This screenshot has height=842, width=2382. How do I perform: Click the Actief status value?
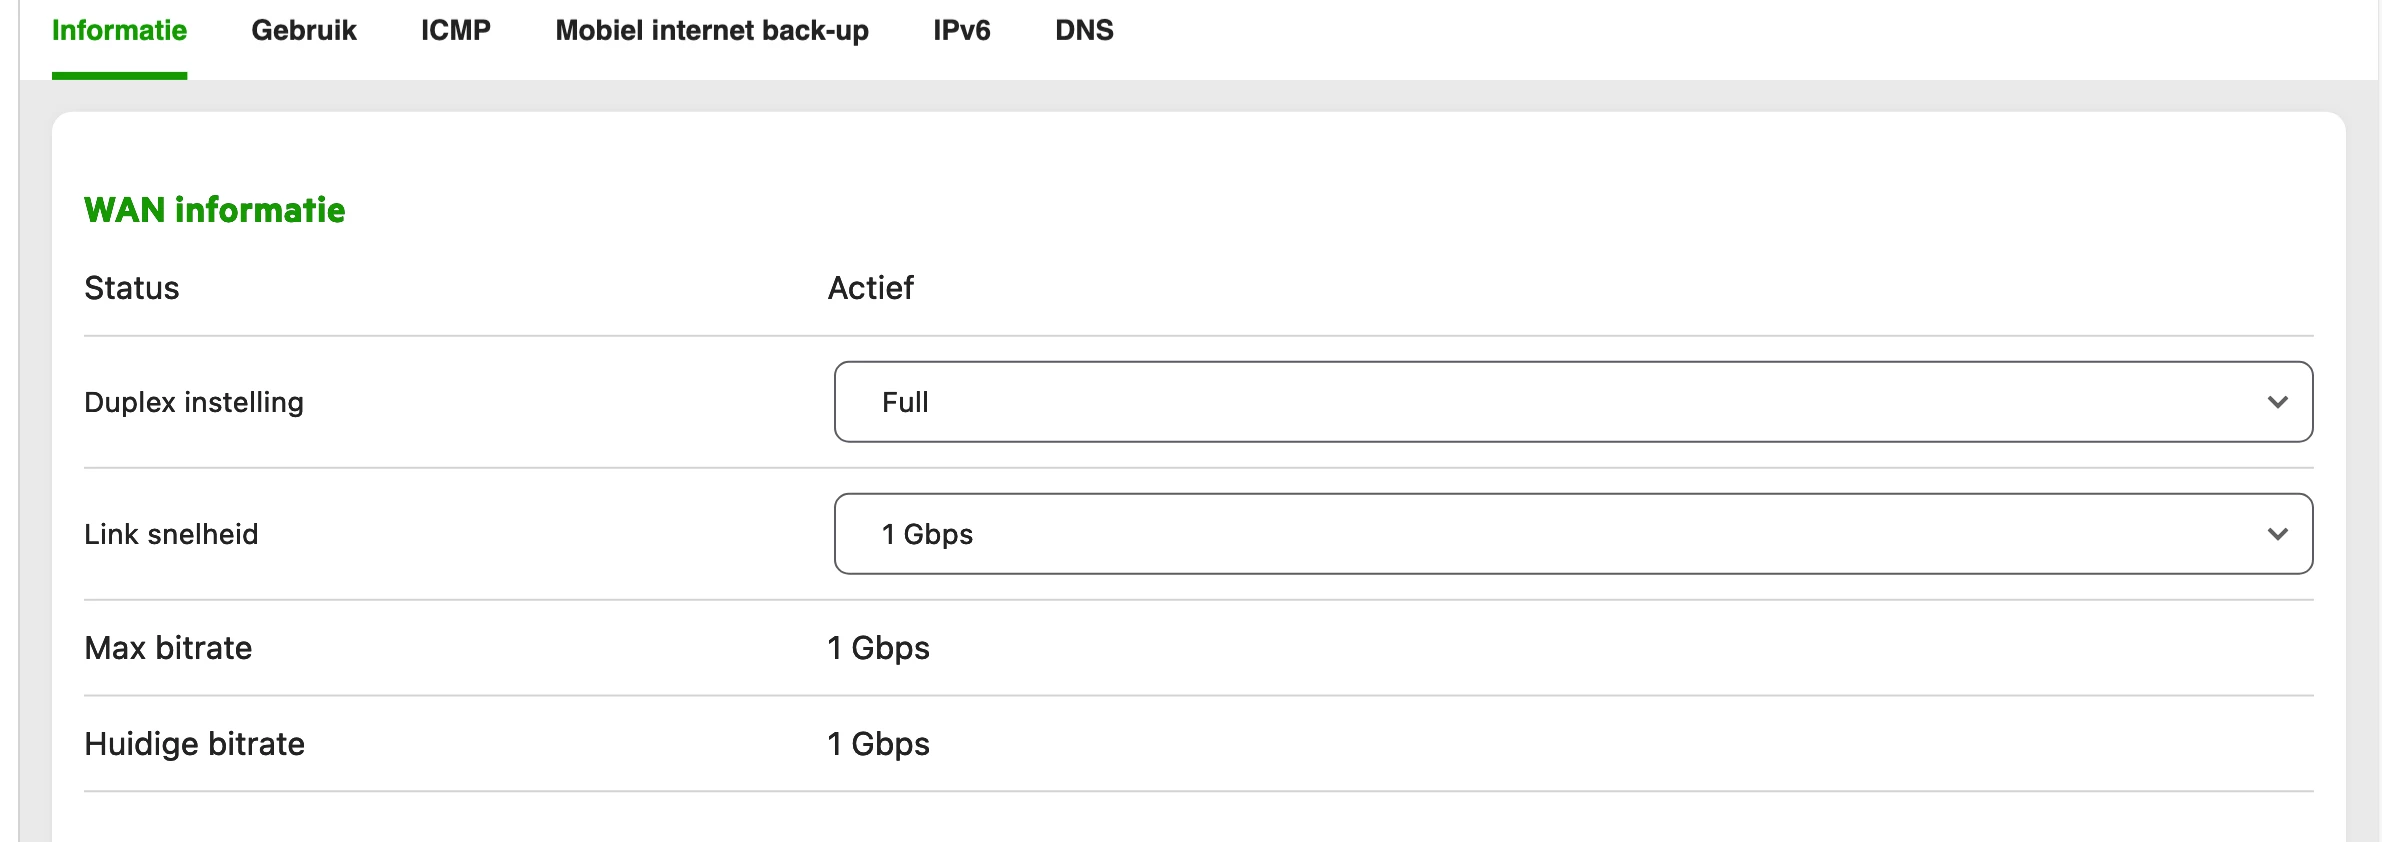point(870,288)
